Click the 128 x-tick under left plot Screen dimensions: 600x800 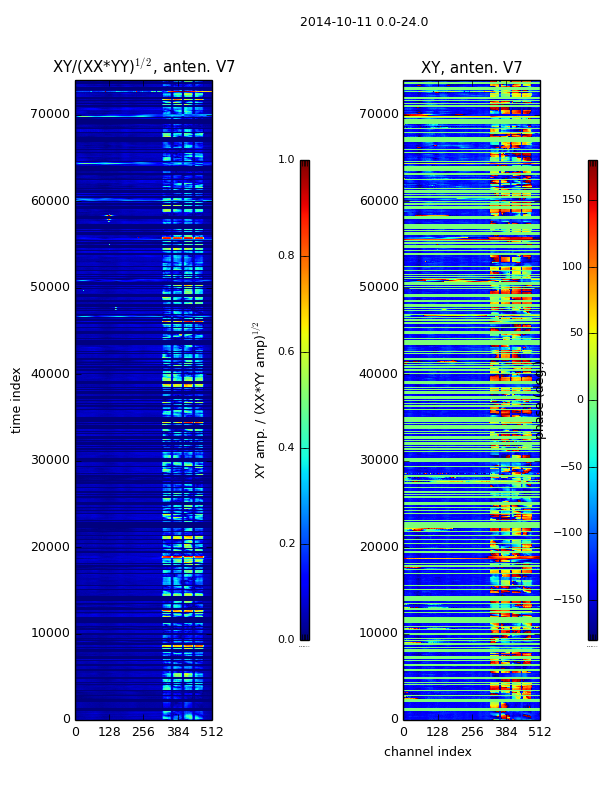pyautogui.click(x=109, y=732)
